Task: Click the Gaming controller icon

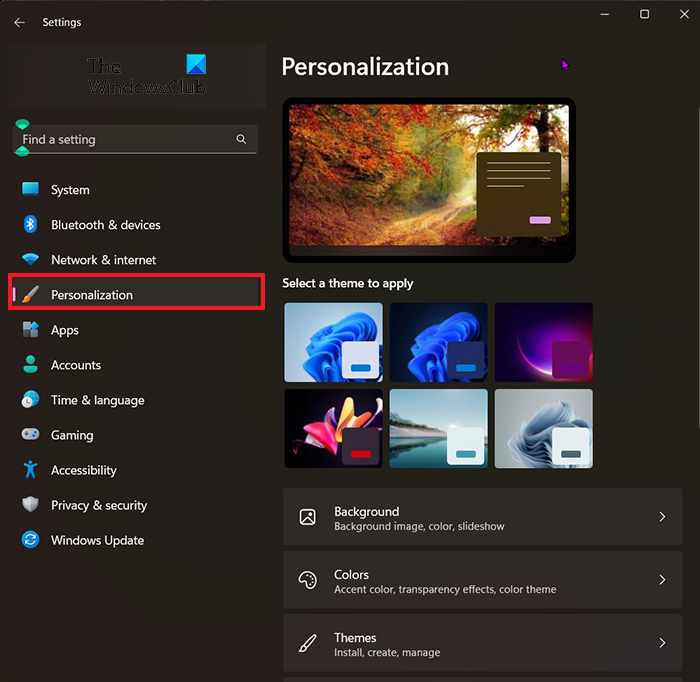Action: coord(30,434)
